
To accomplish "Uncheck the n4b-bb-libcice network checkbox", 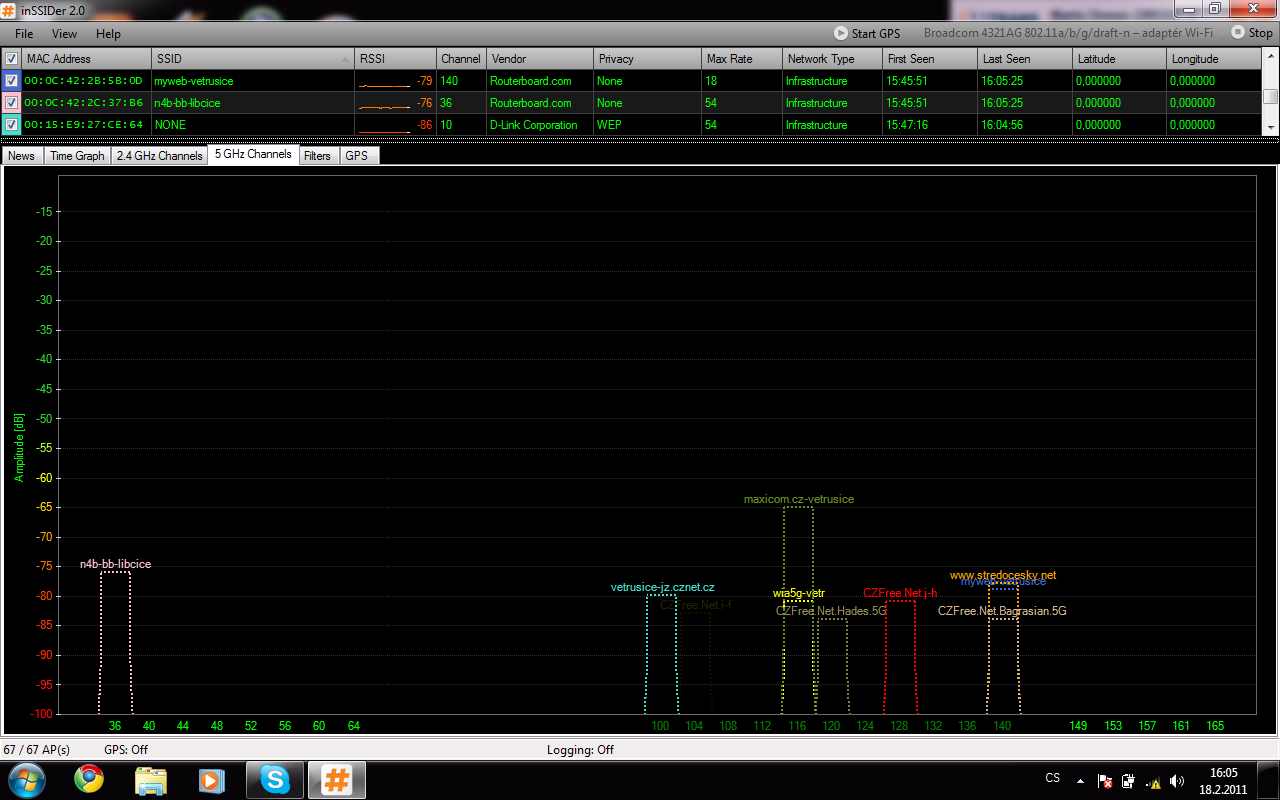I will pos(11,103).
